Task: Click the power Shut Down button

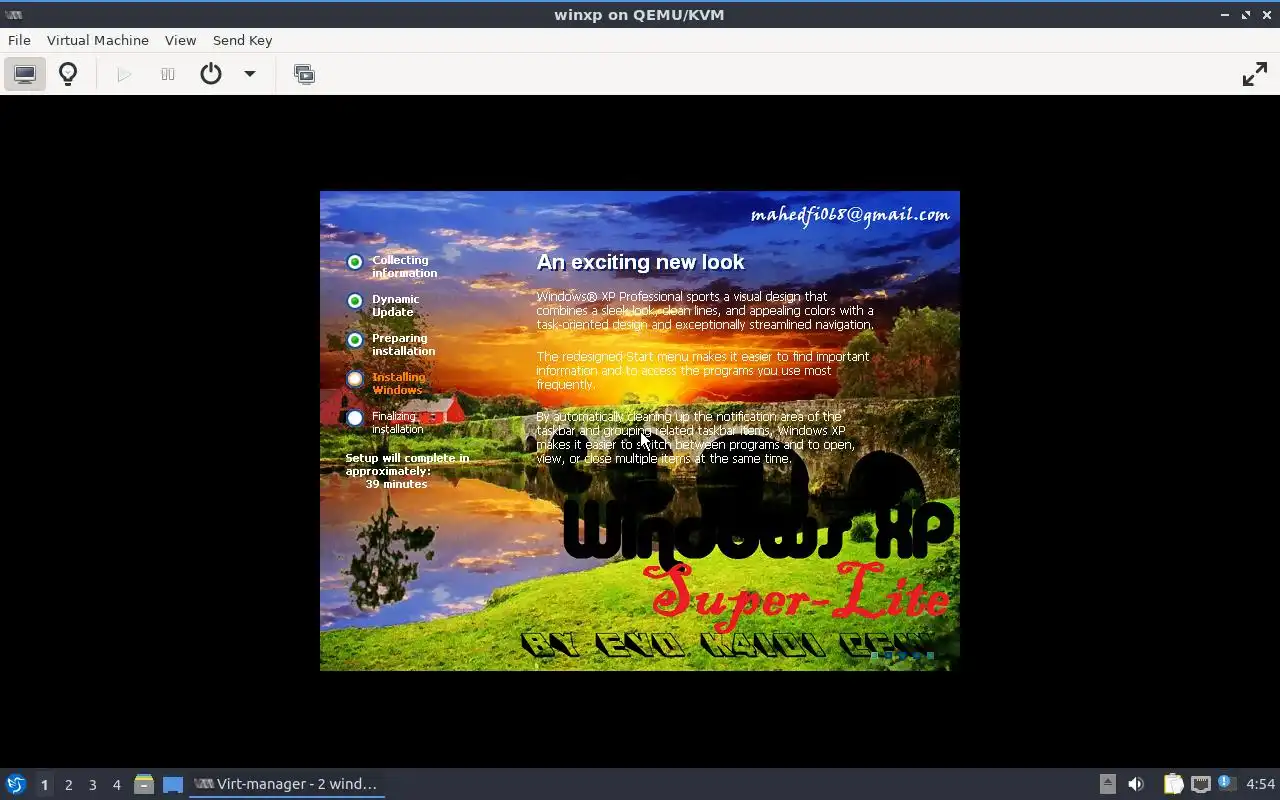Action: (211, 74)
